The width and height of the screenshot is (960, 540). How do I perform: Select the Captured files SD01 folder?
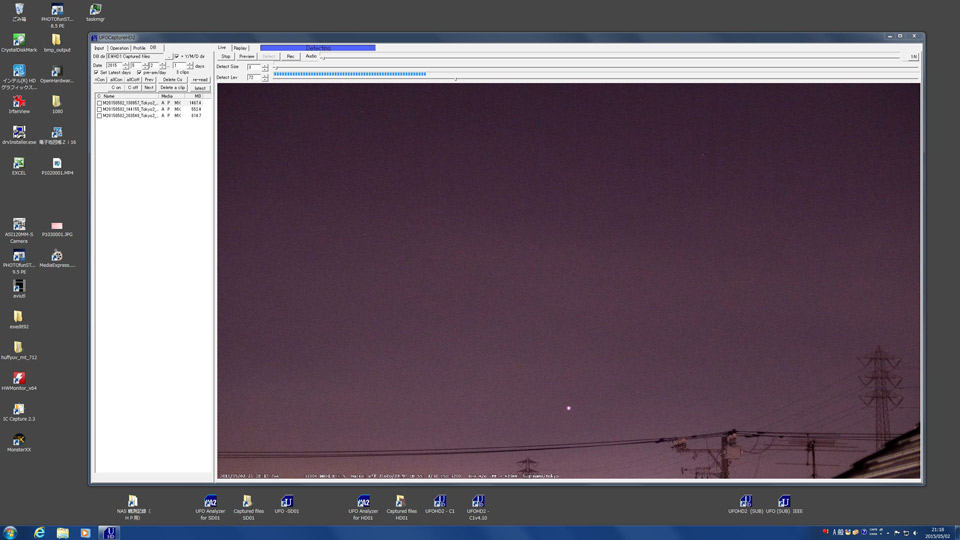coord(248,508)
